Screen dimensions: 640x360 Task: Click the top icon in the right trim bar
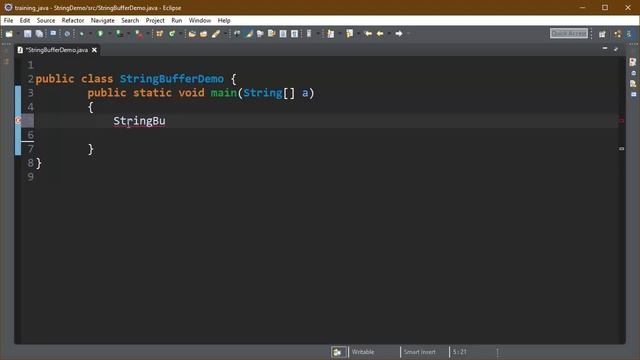pyautogui.click(x=633, y=62)
